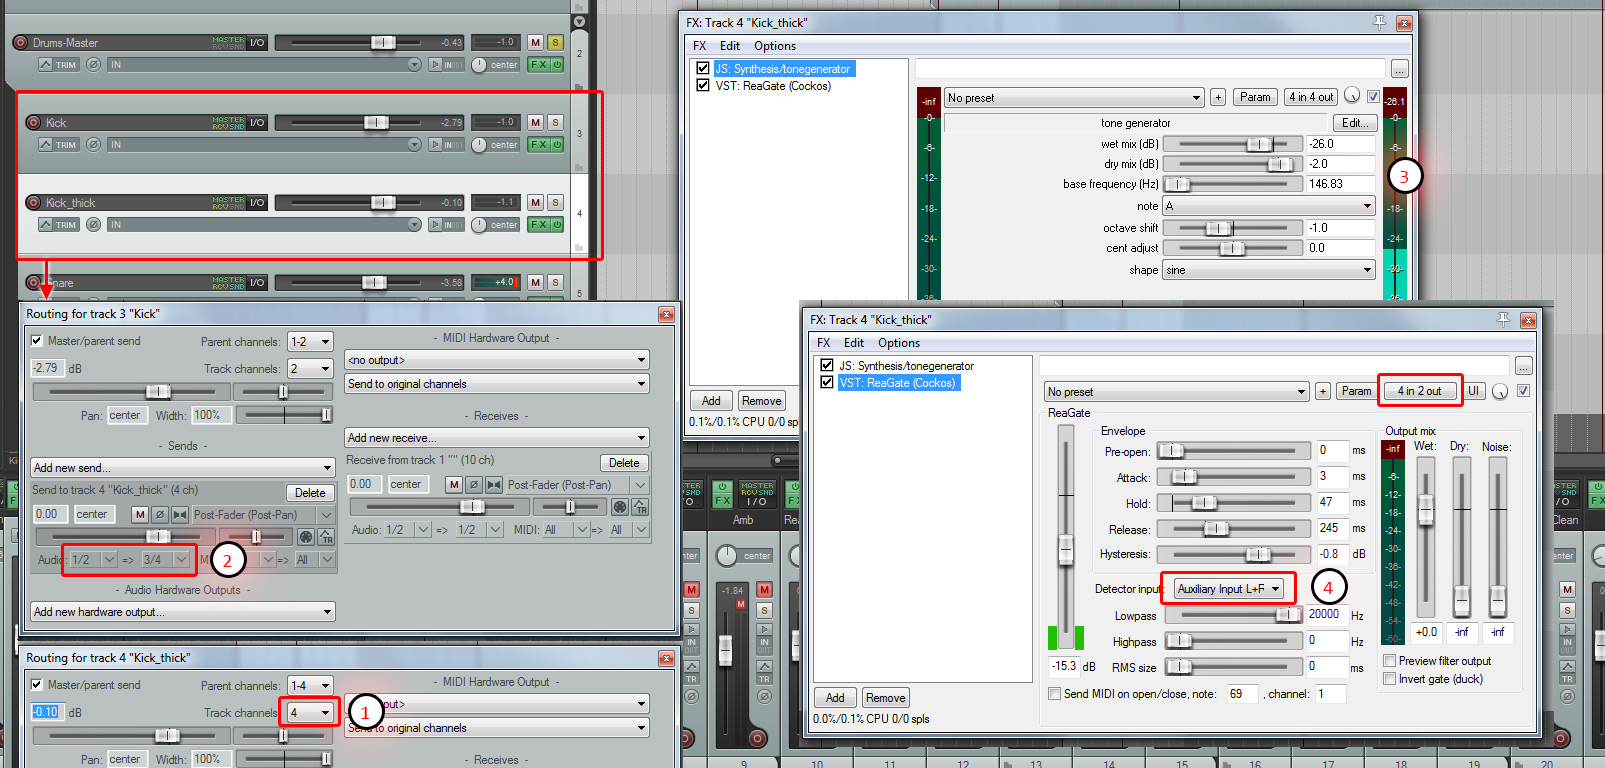Mute the send to track 4 Kick_thick
Viewport: 1605px width, 768px height.
pyautogui.click(x=140, y=514)
